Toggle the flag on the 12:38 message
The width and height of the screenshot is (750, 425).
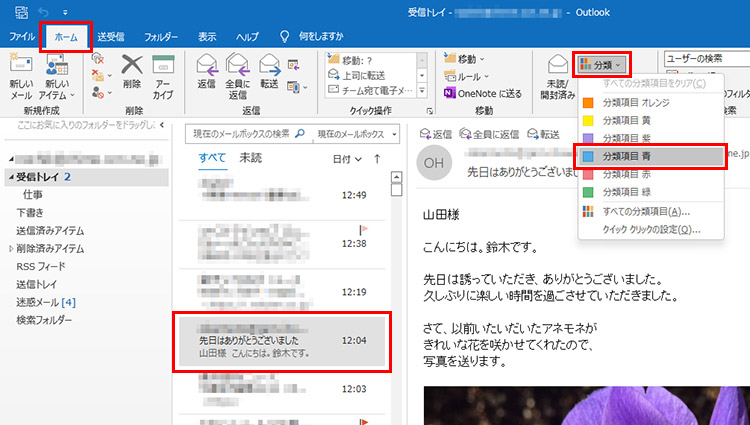pos(362,228)
